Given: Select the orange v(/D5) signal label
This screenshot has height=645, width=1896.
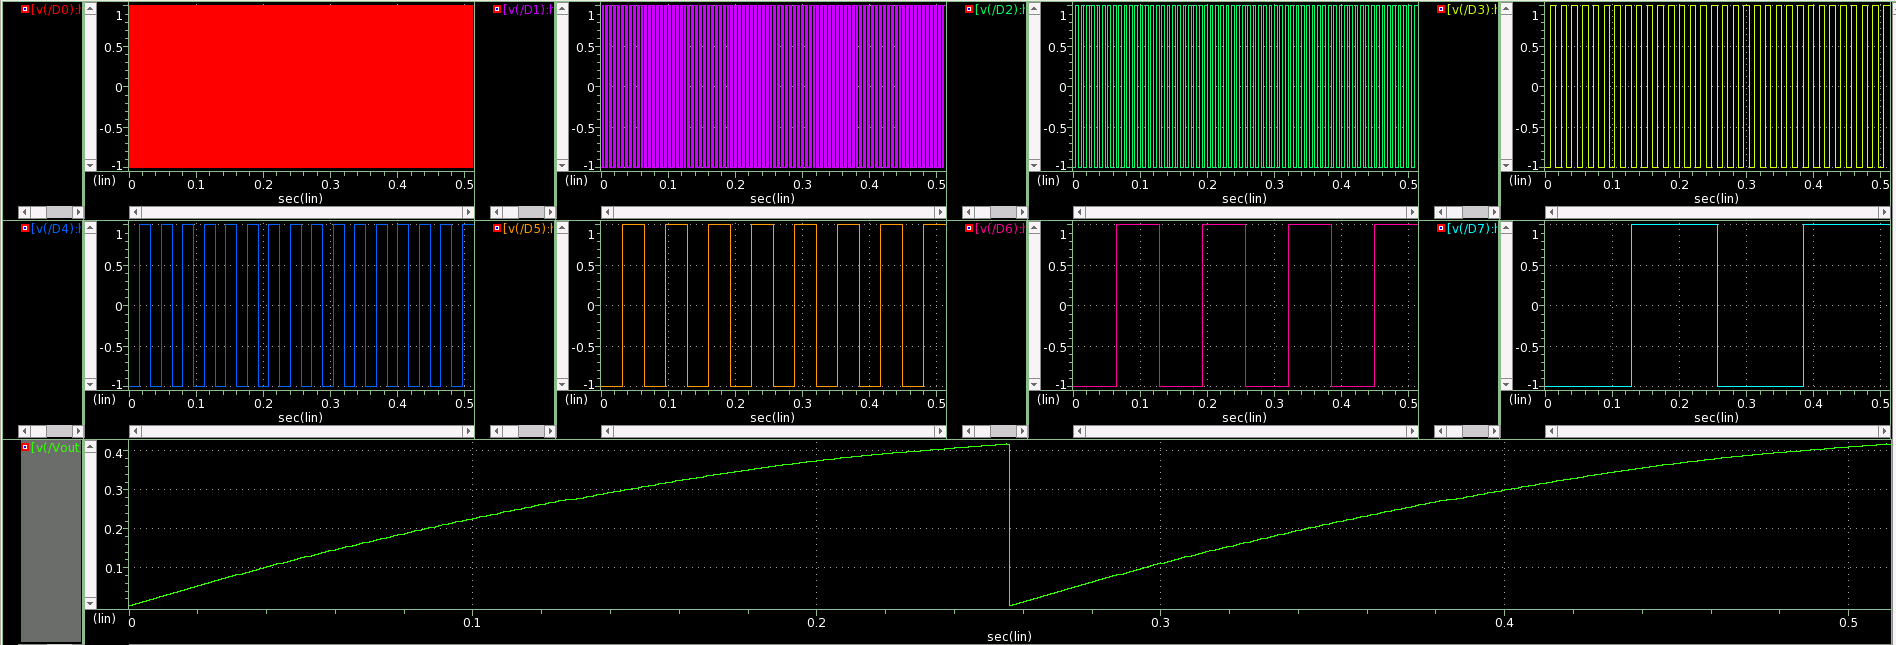Looking at the screenshot, I should coord(527,228).
